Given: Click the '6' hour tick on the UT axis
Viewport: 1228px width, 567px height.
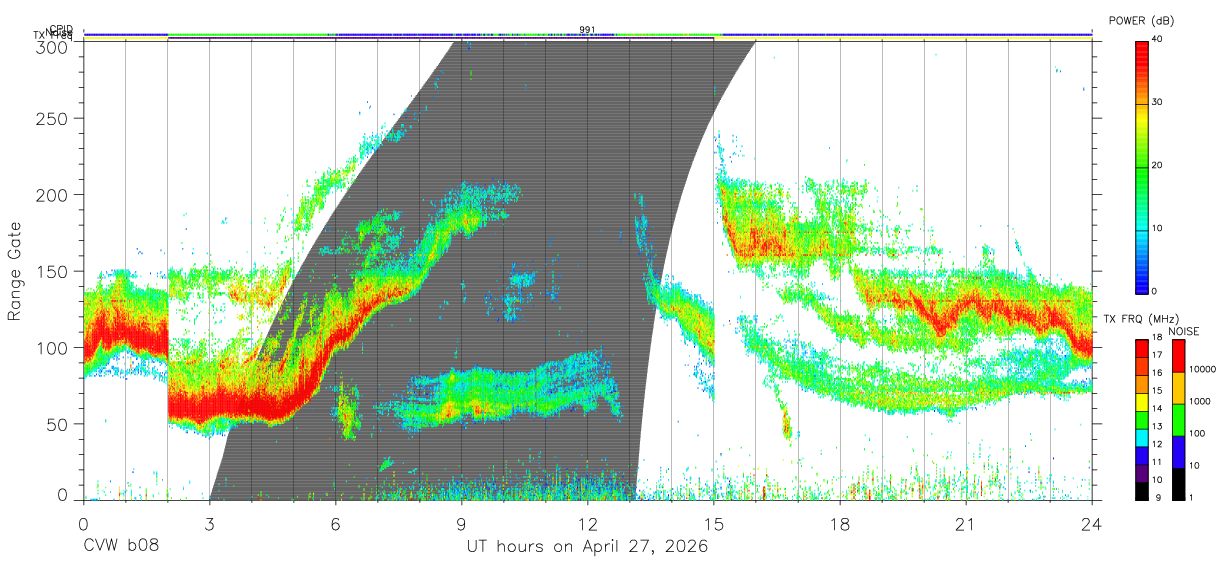Looking at the screenshot, I should pyautogui.click(x=335, y=523).
